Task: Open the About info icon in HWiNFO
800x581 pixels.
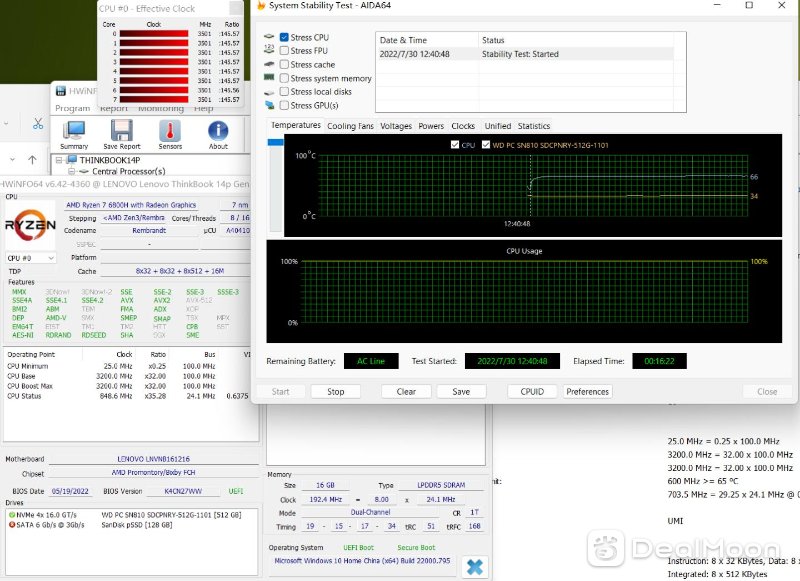Action: point(218,131)
